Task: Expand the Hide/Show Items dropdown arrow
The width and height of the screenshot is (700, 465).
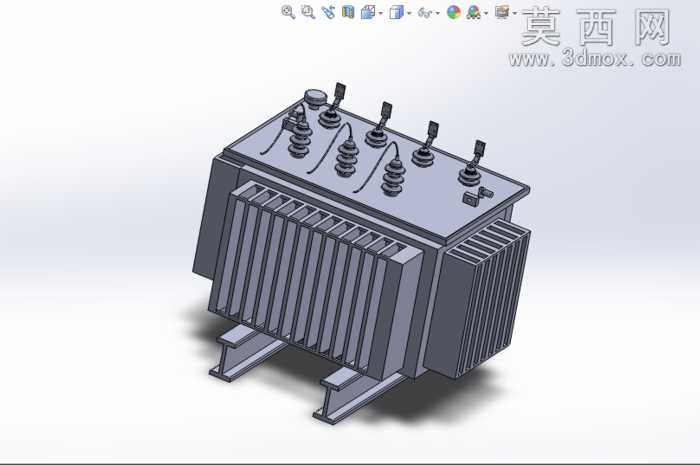Action: tap(438, 13)
